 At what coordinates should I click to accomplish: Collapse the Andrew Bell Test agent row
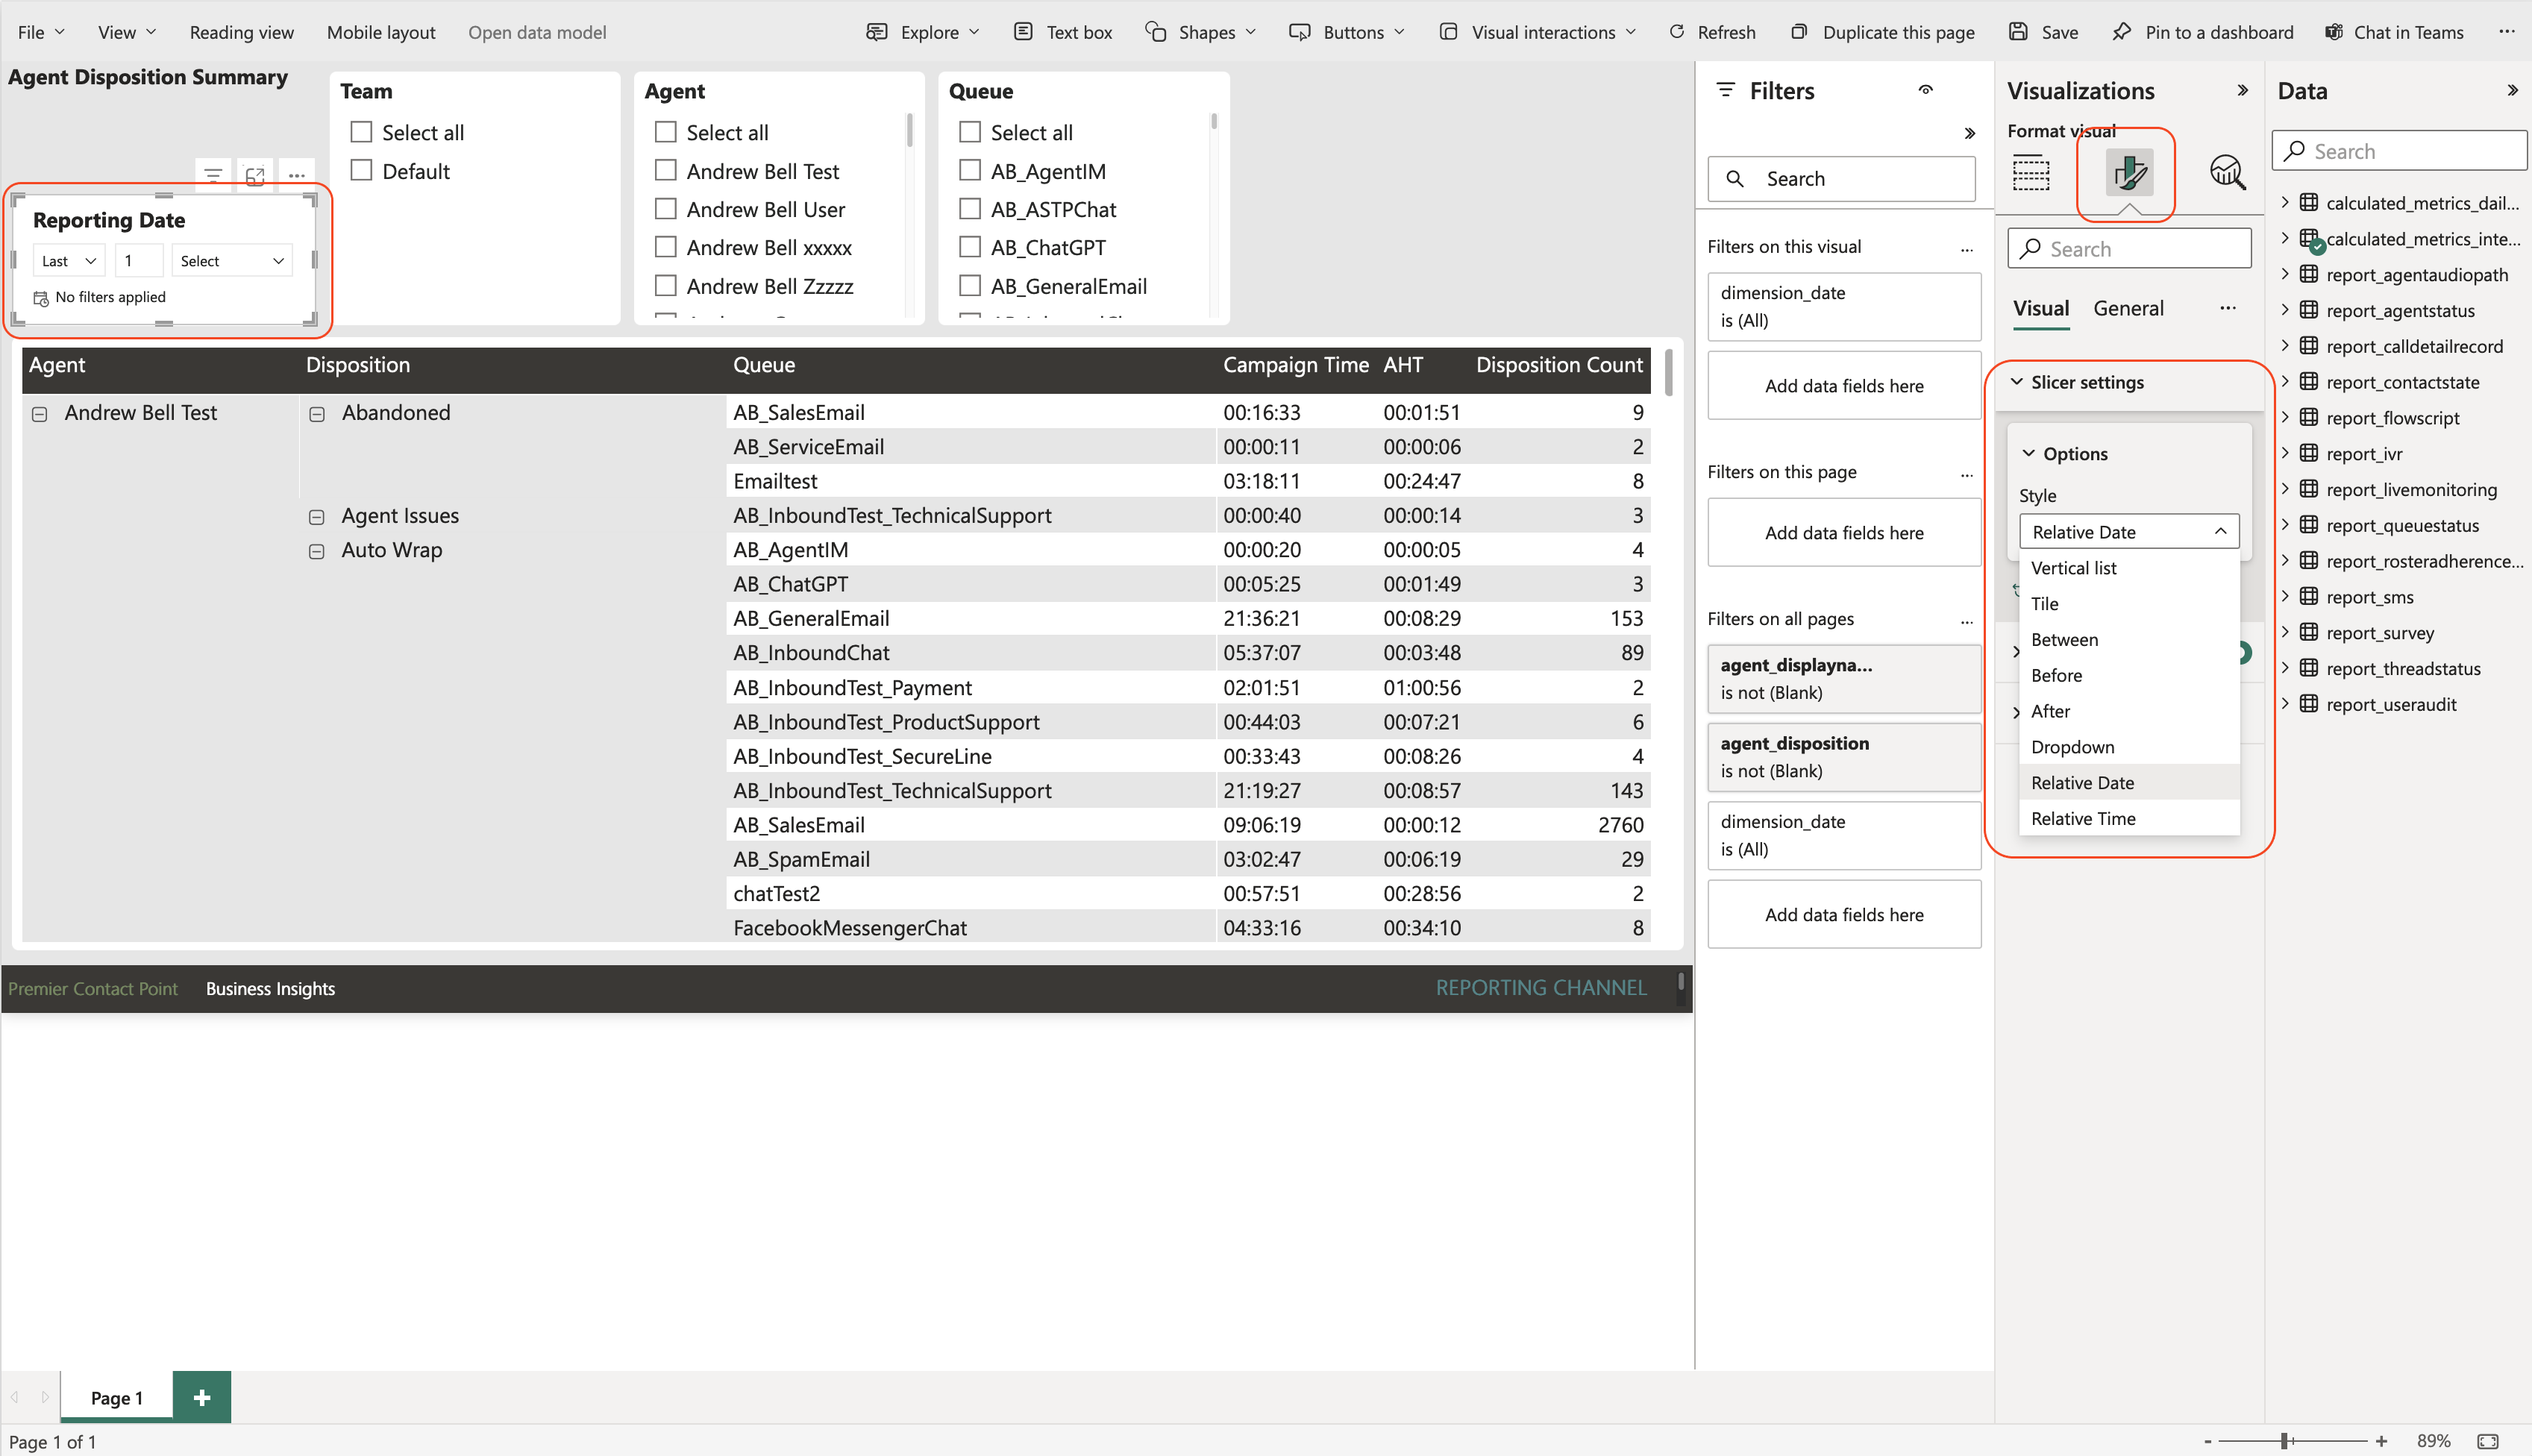[39, 414]
